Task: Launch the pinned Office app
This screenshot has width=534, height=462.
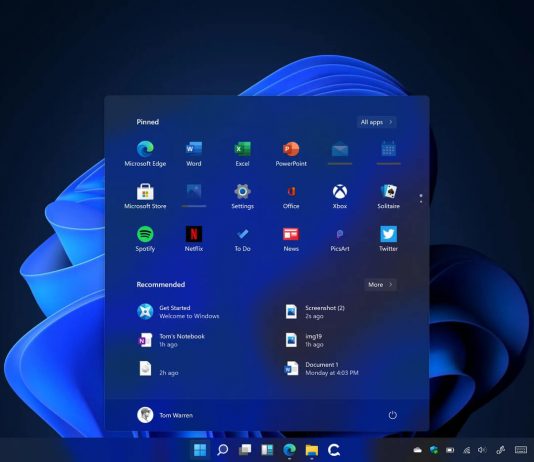Action: coord(291,196)
